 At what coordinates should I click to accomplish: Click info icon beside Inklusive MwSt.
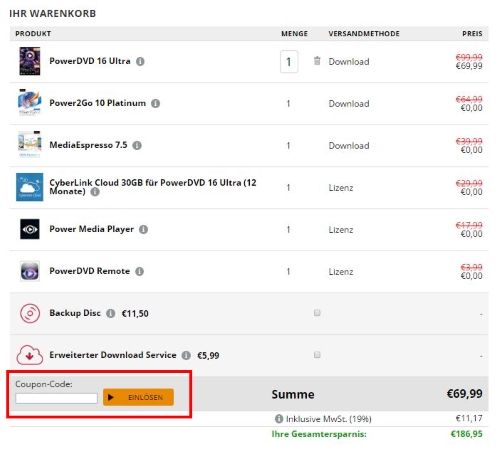click(x=279, y=419)
